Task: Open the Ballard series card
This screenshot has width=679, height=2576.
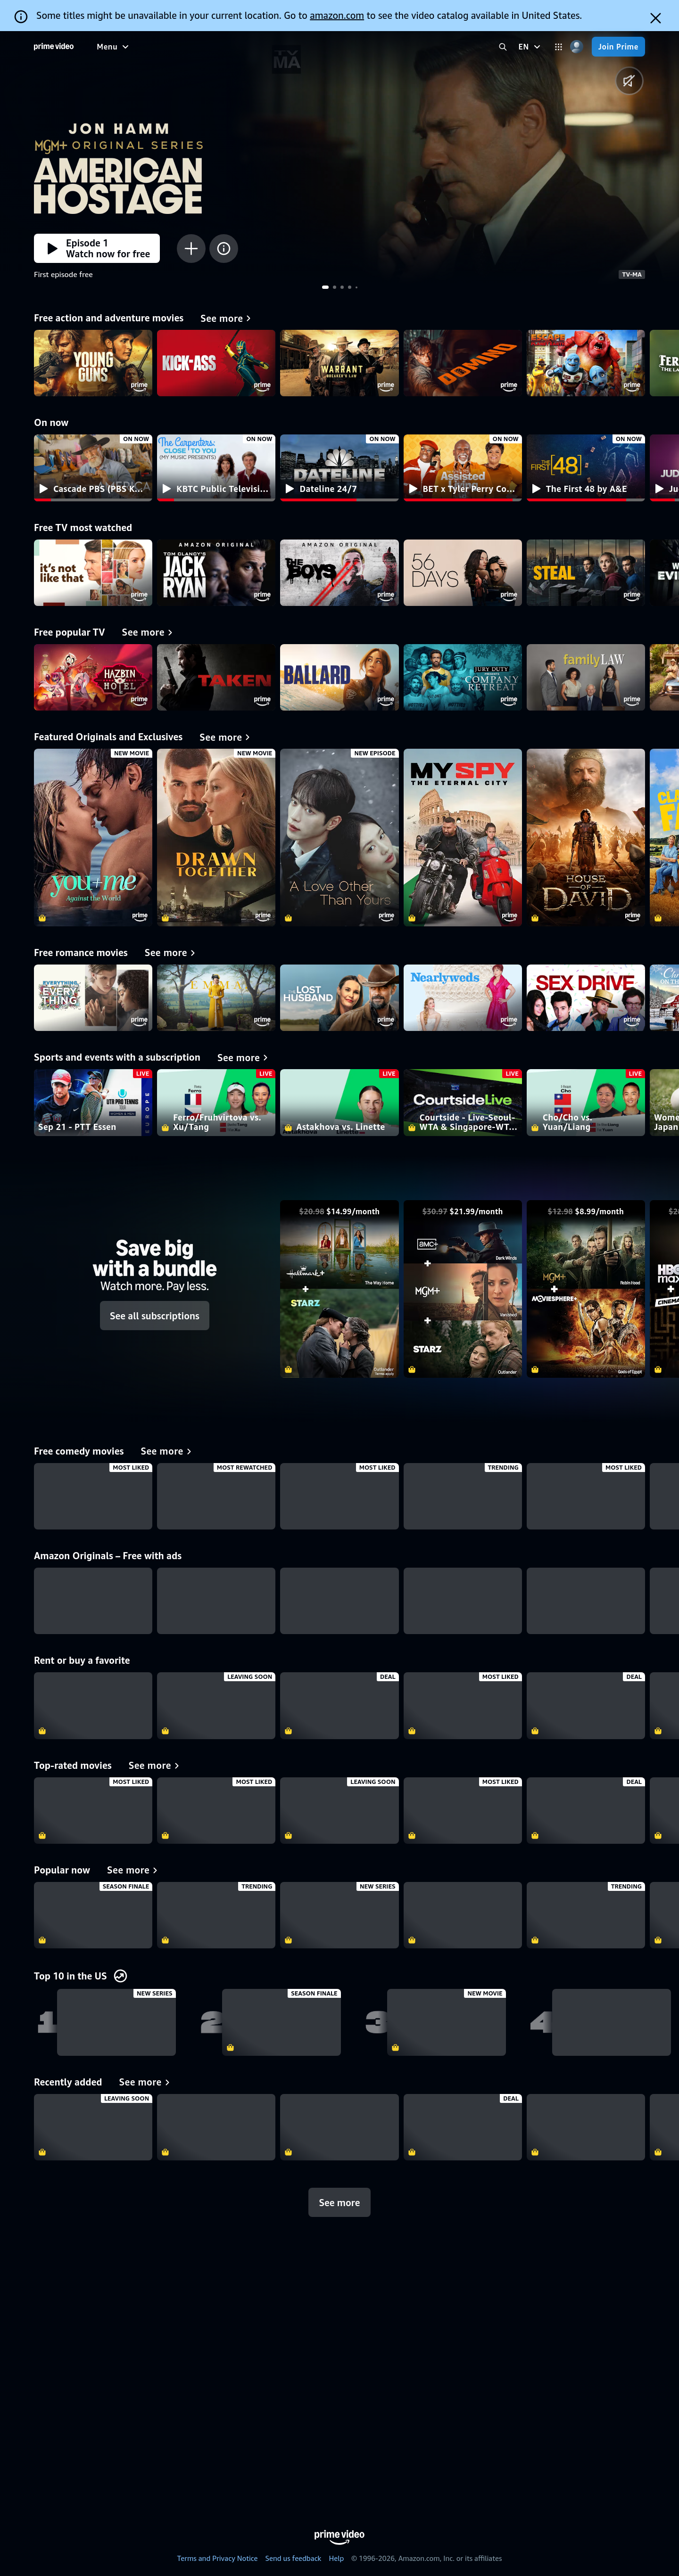Action: [x=339, y=677]
